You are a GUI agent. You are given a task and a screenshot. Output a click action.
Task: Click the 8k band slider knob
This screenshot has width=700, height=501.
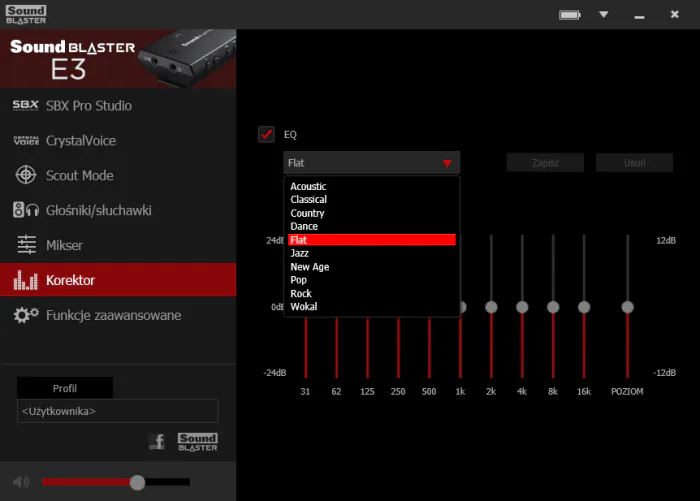tap(553, 307)
